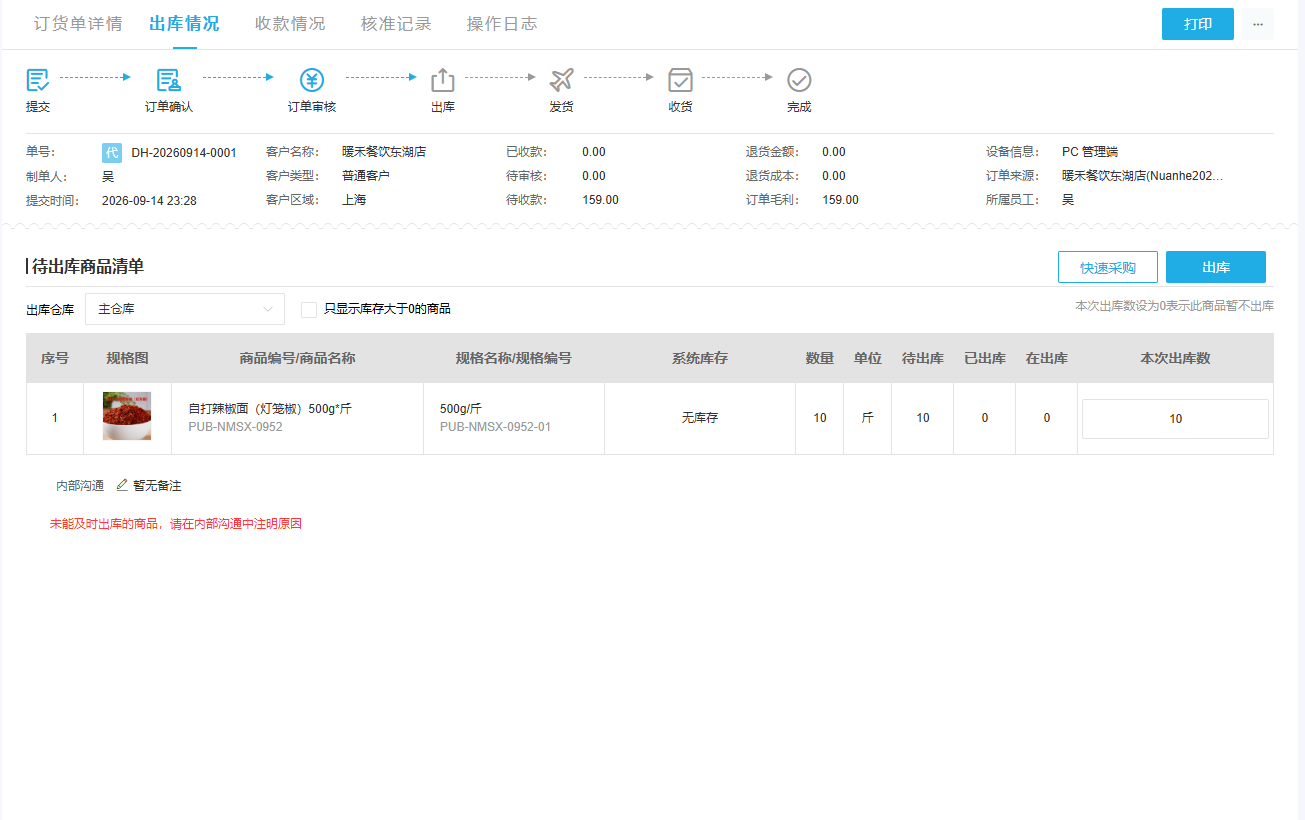Click the 商品编号/商品名称 column header
Image resolution: width=1305 pixels, height=820 pixels.
click(x=297, y=358)
